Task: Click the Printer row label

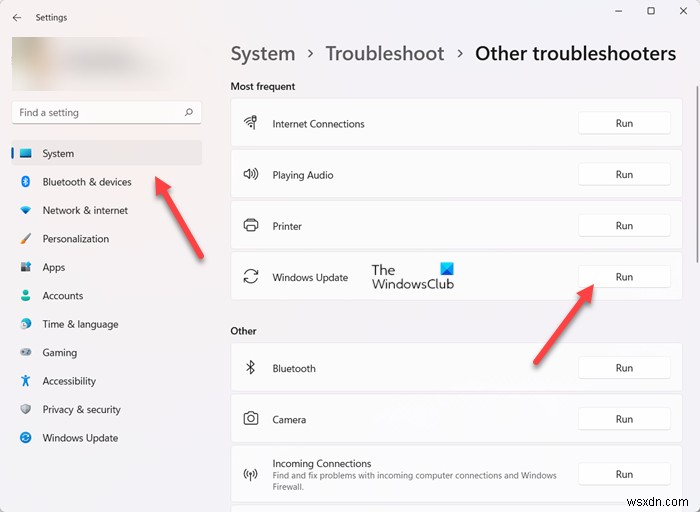Action: tap(287, 226)
